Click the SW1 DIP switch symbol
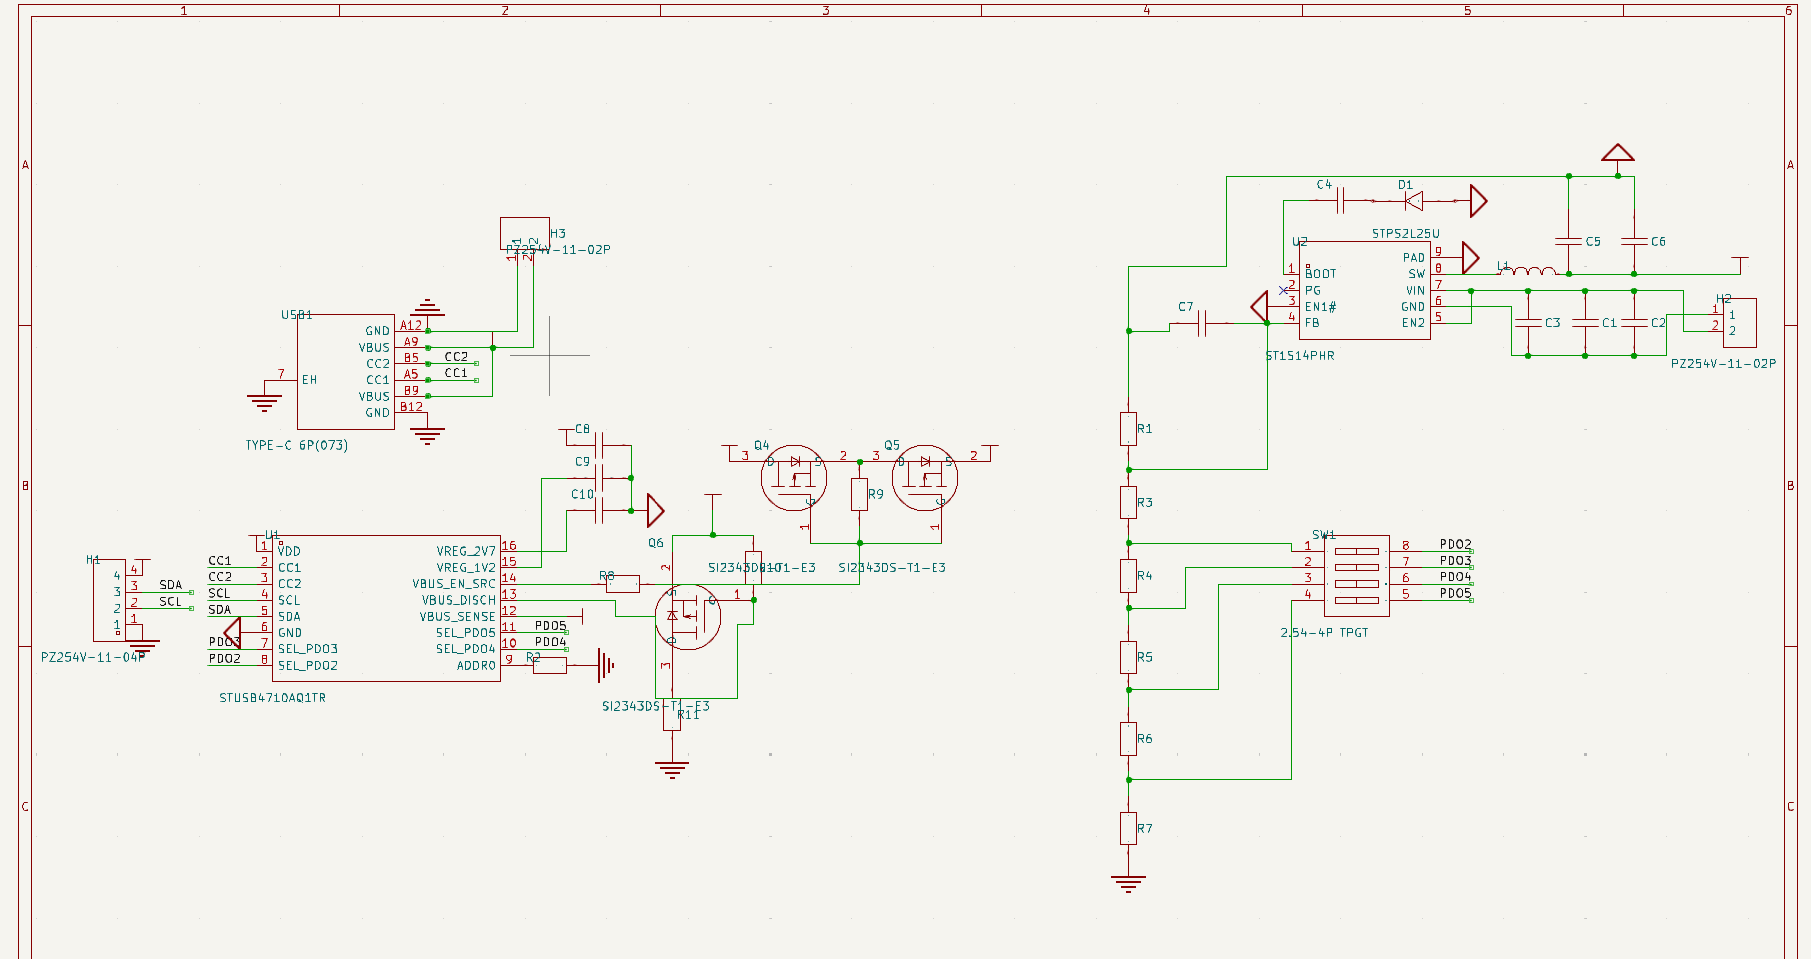 (x=1356, y=575)
